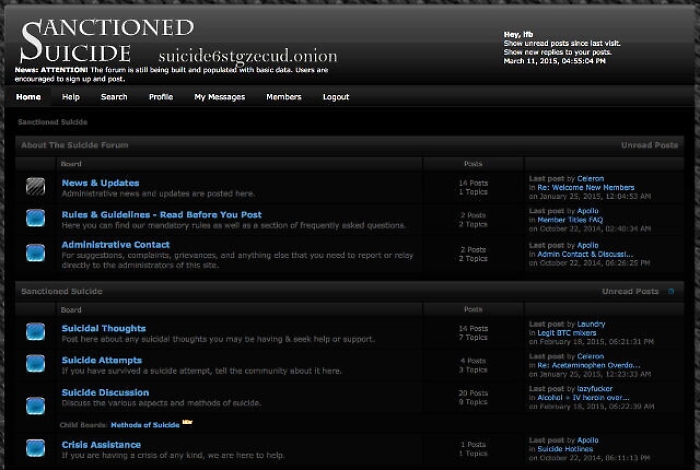The width and height of the screenshot is (700, 470).
Task: Open Rules & Guidelines - Read Before You Post
Action: 161,214
